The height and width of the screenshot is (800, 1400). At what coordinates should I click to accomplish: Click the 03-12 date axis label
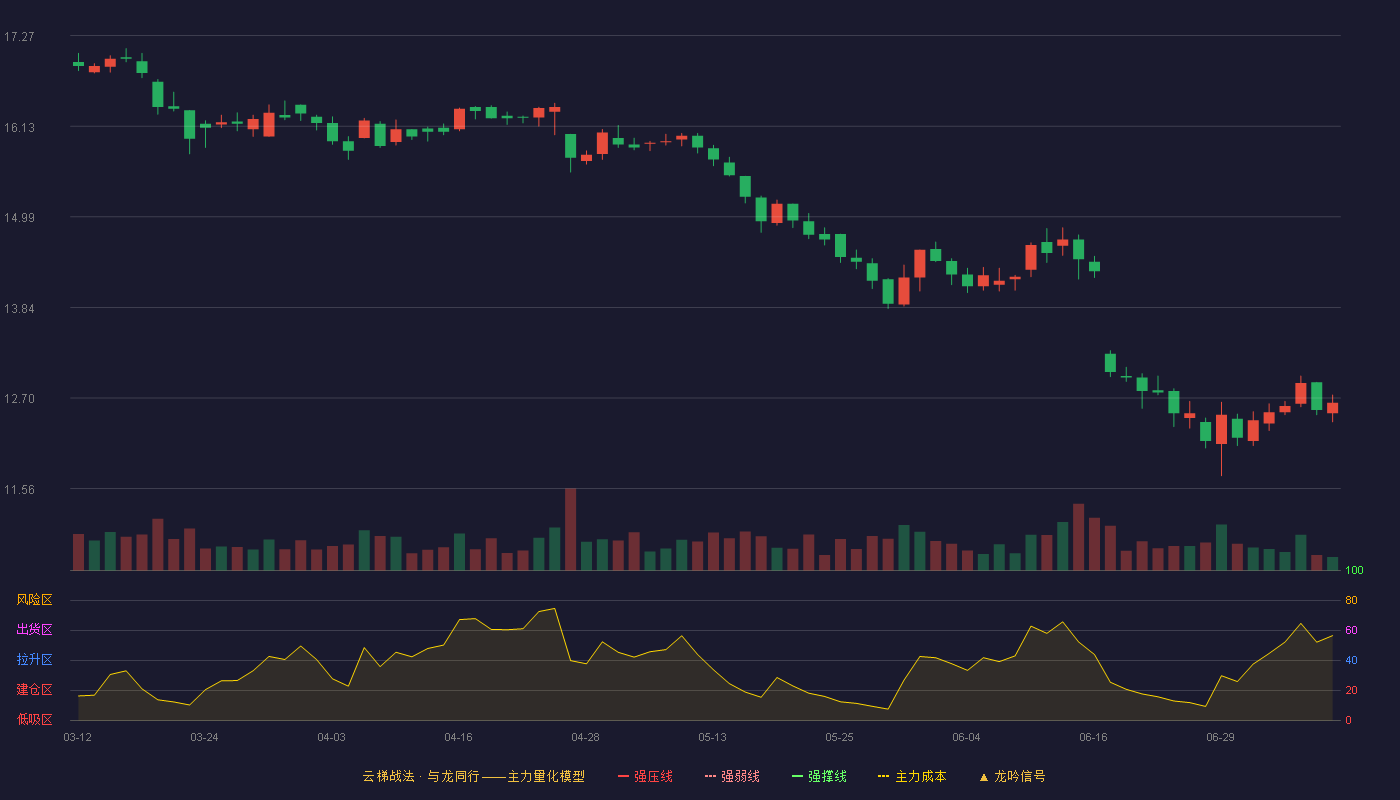click(x=77, y=737)
